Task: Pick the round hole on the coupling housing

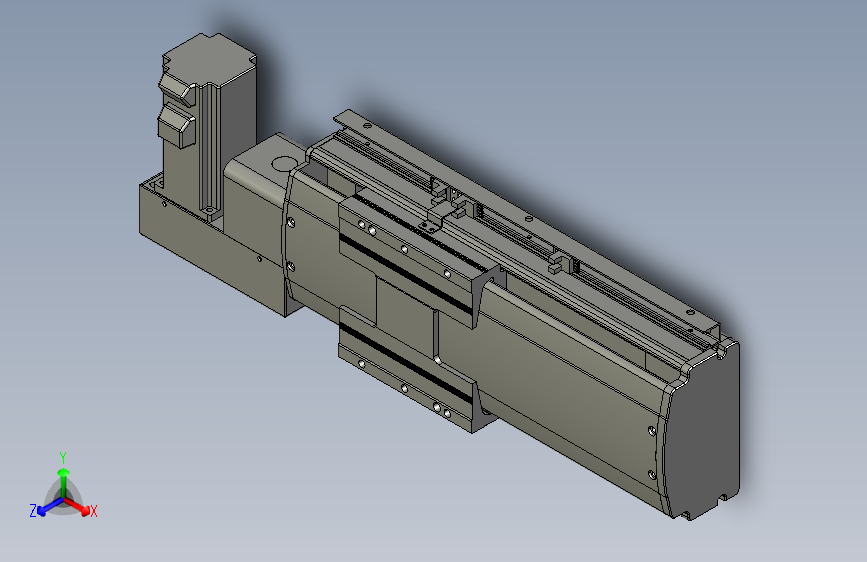Action: coord(285,164)
